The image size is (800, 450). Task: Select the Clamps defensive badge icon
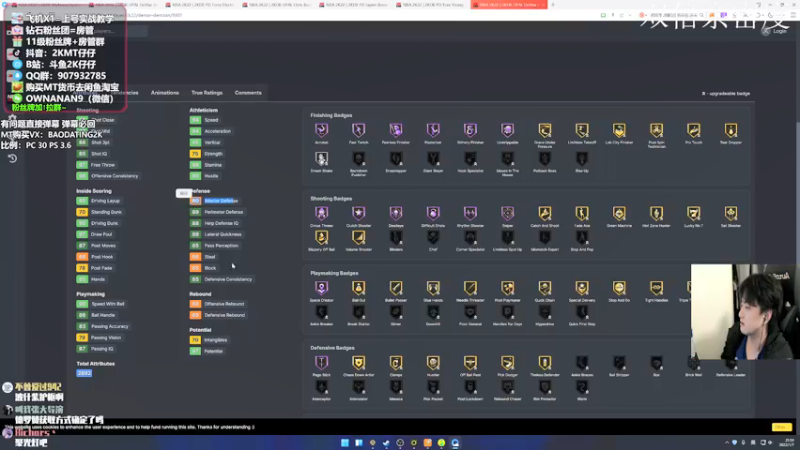pyautogui.click(x=396, y=363)
